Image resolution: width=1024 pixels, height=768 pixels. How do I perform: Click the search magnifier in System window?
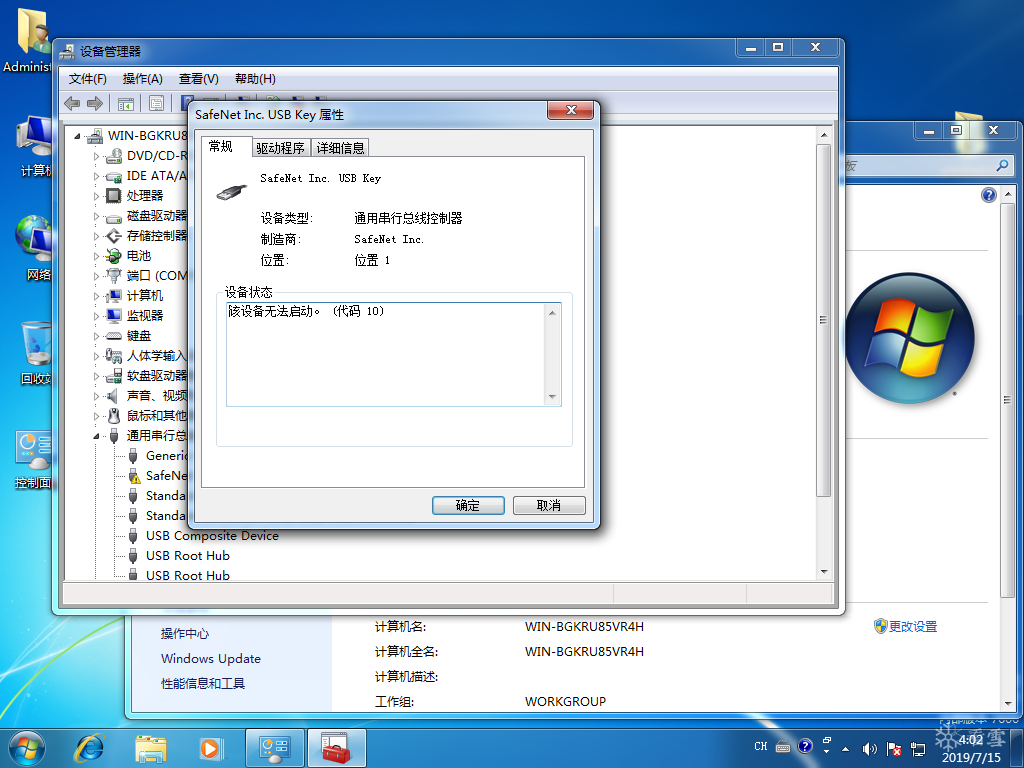pos(1002,166)
